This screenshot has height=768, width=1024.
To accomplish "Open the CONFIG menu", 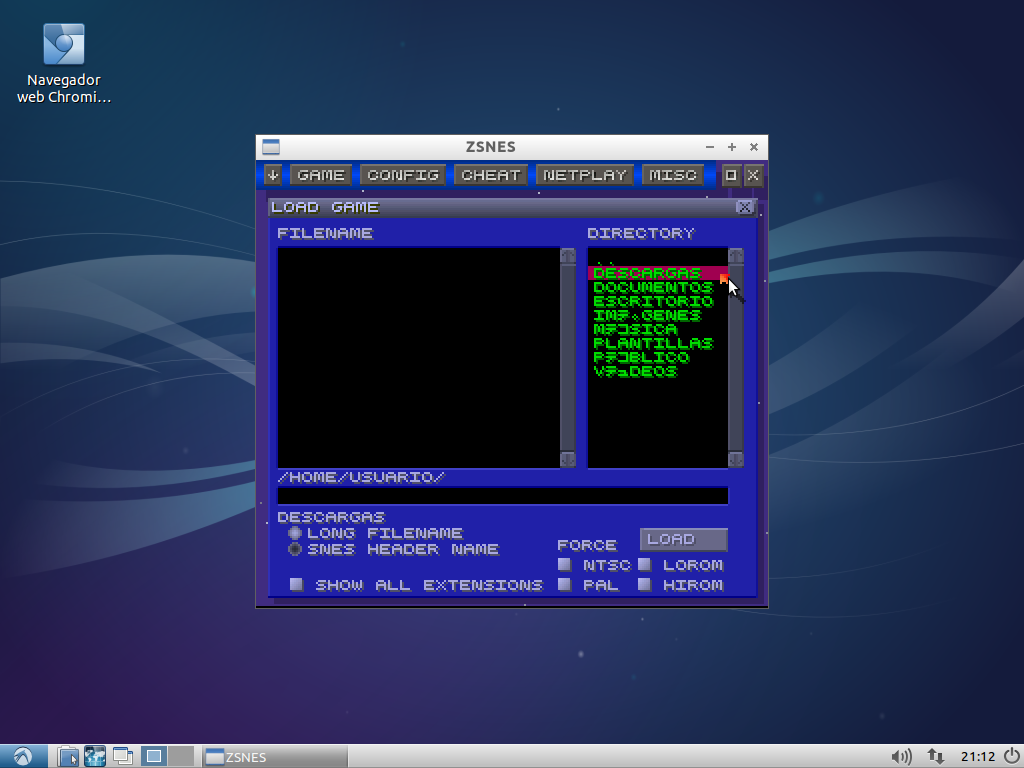I will (x=402, y=175).
